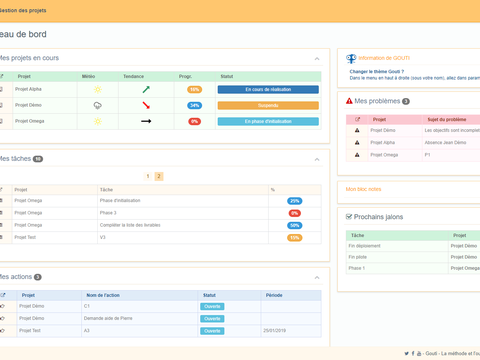Click the 34% progress badge of Projet Démo
This screenshot has width=480, height=360.
(x=194, y=105)
